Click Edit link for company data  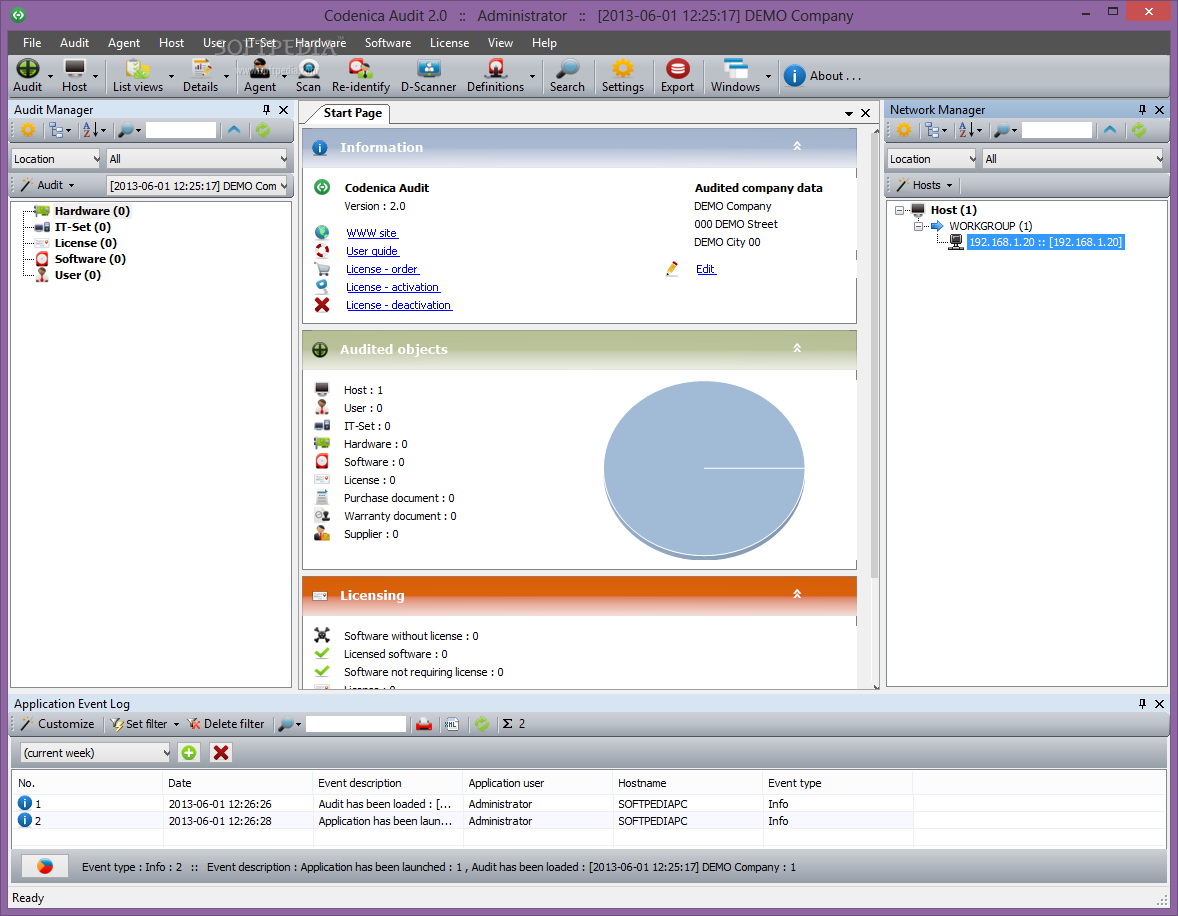pyautogui.click(x=705, y=269)
